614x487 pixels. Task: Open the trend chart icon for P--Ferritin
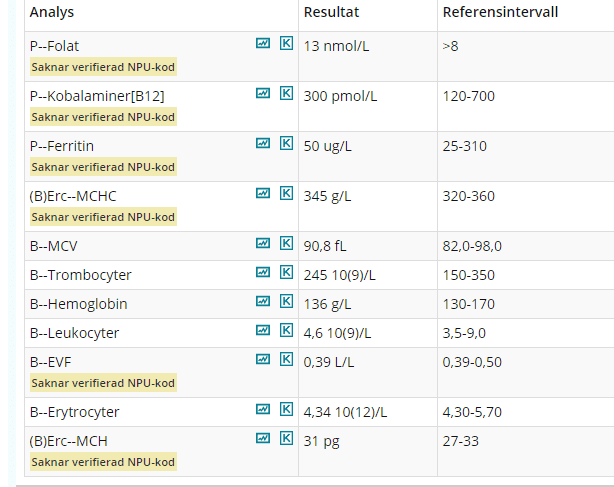click(x=263, y=143)
